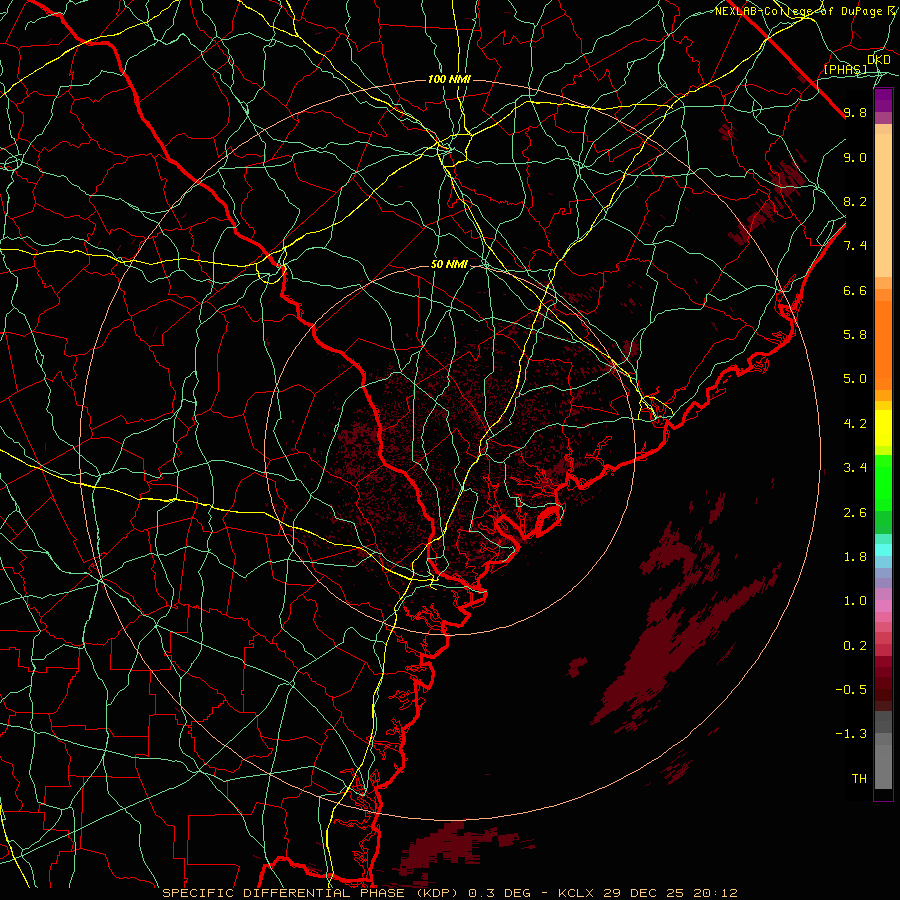Select the 4.2 value beside the color bar
The width and height of the screenshot is (900, 900).
click(855, 424)
